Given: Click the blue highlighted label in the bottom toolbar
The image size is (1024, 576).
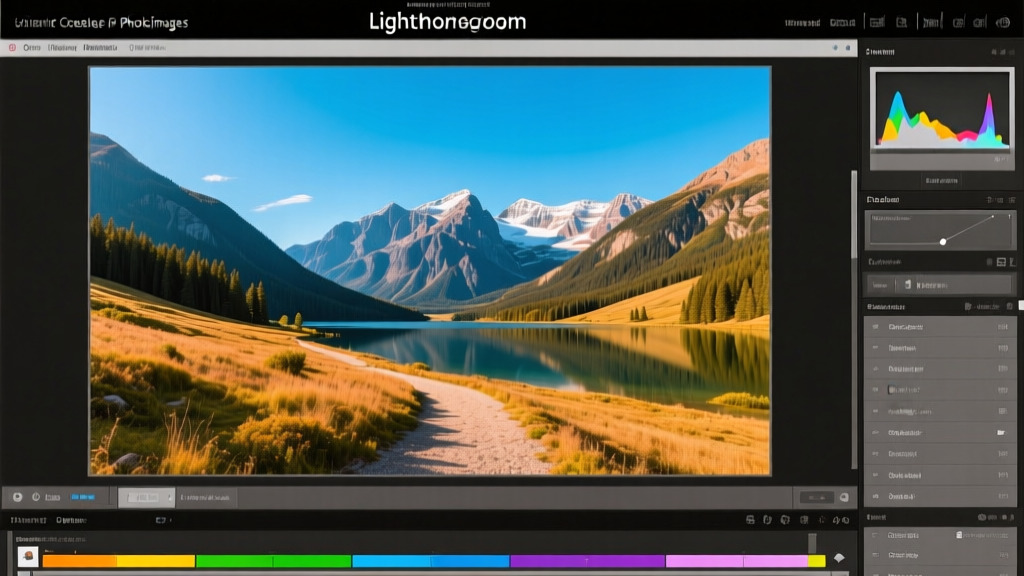Looking at the screenshot, I should point(83,497).
